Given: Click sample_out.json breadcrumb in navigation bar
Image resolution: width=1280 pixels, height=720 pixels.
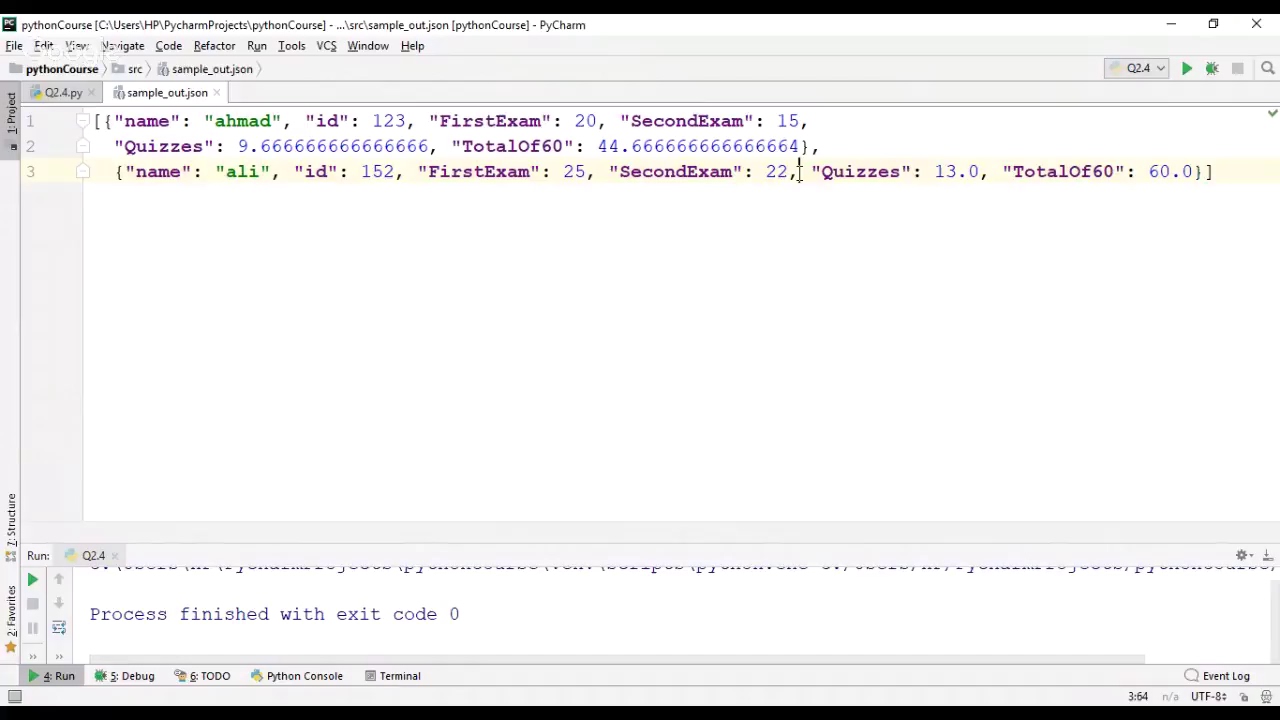Looking at the screenshot, I should point(204,69).
